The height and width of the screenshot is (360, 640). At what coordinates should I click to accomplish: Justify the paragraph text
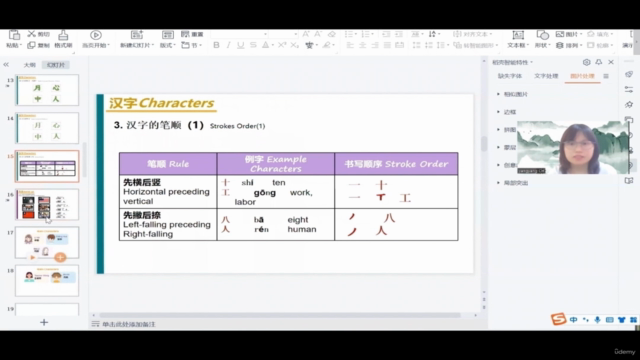[x=387, y=45]
